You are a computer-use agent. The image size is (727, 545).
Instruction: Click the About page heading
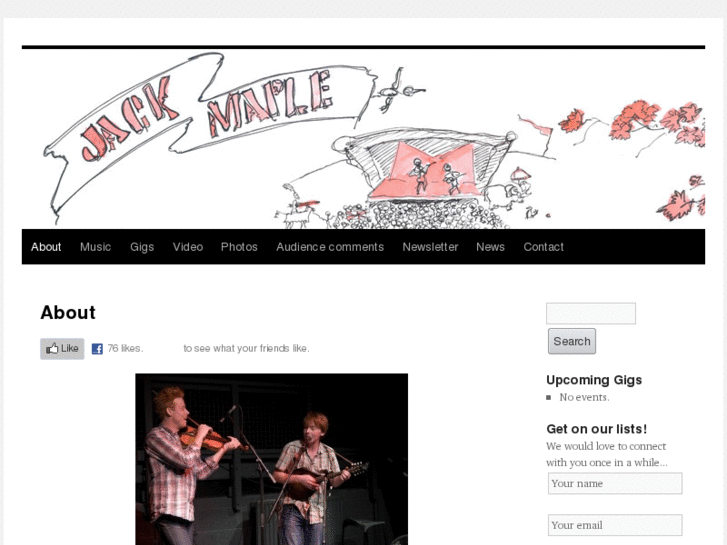coord(68,313)
